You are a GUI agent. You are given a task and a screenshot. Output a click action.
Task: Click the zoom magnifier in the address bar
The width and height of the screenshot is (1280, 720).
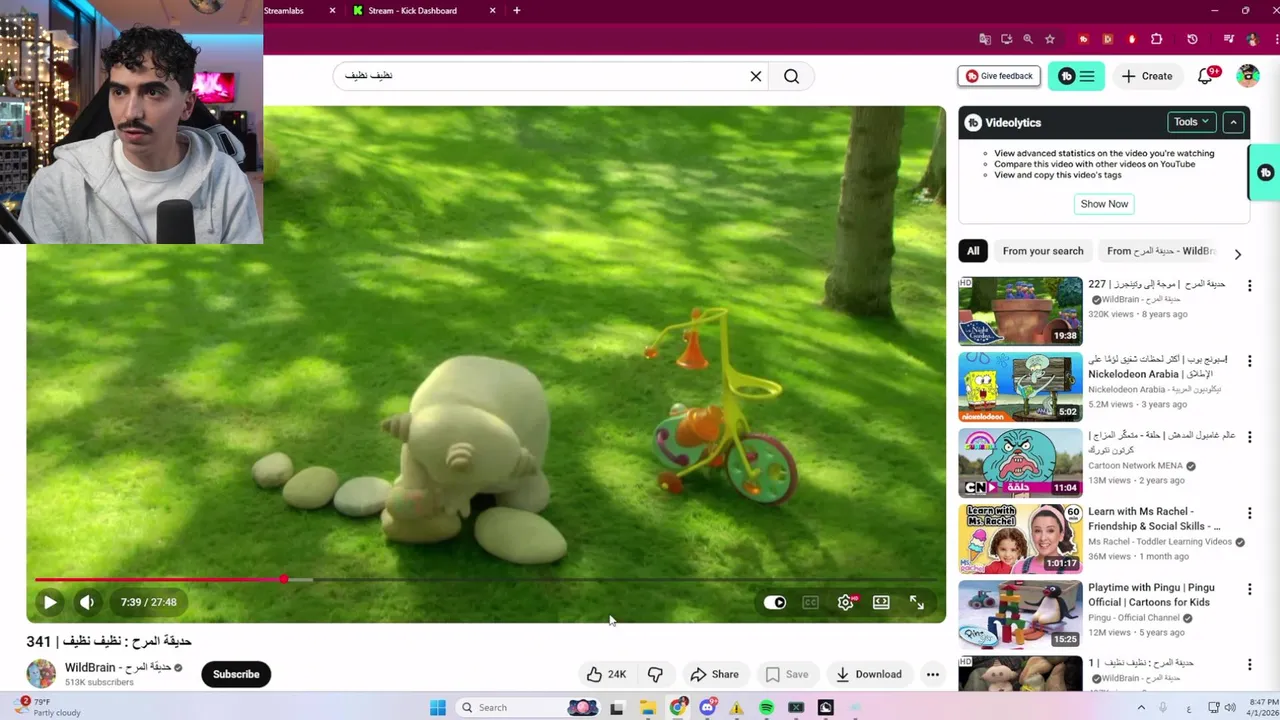pos(1028,39)
